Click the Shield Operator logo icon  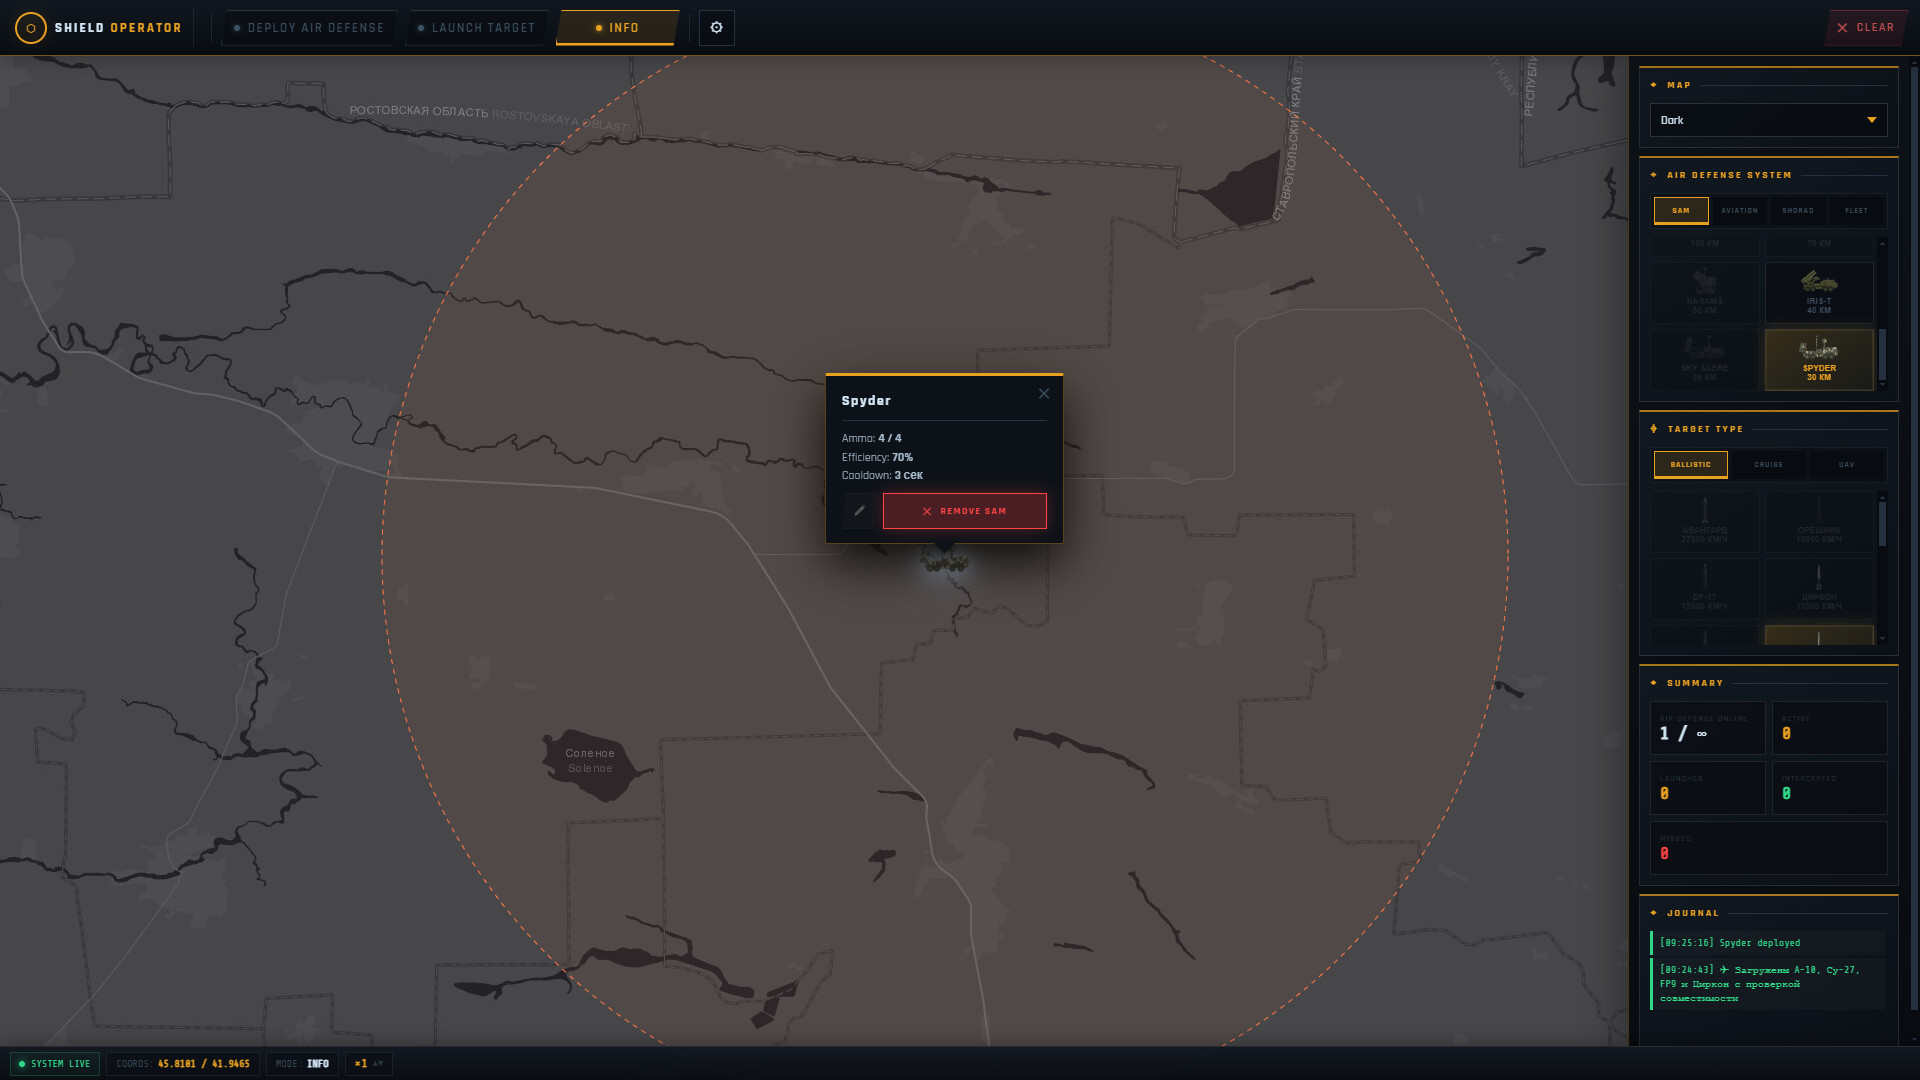click(x=31, y=28)
